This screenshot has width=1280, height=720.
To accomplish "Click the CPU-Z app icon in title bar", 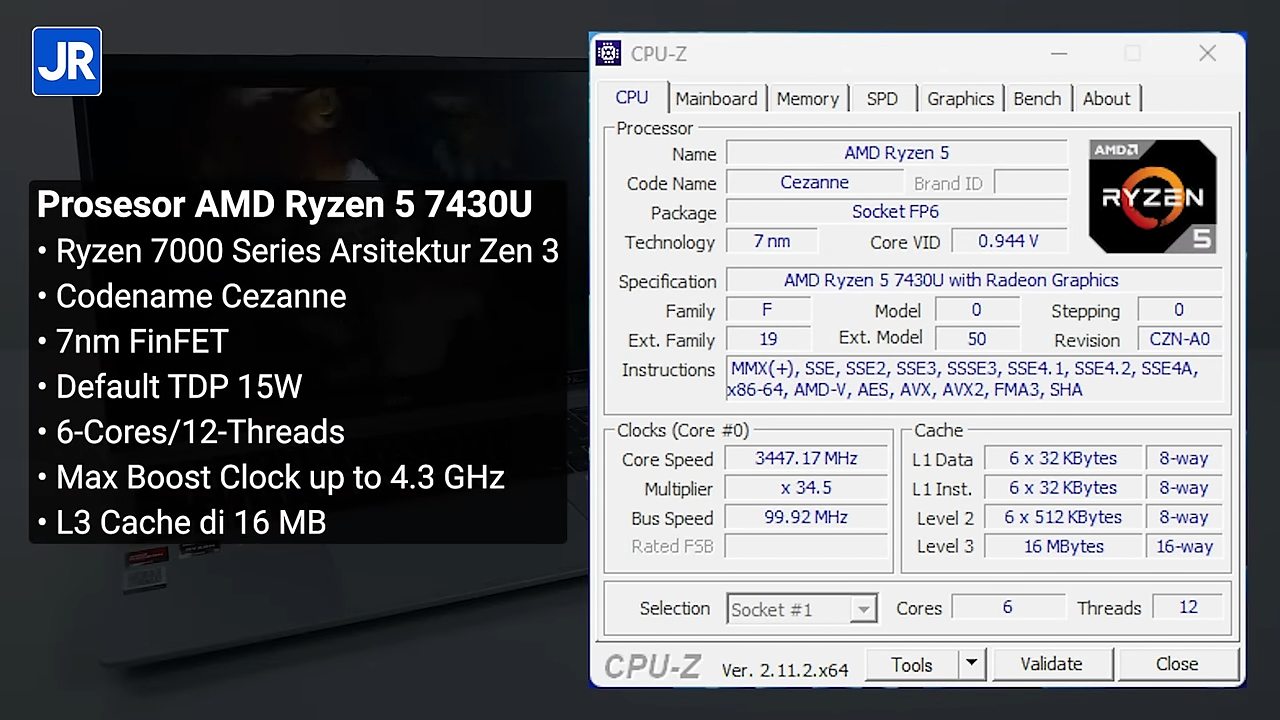I will [608, 54].
